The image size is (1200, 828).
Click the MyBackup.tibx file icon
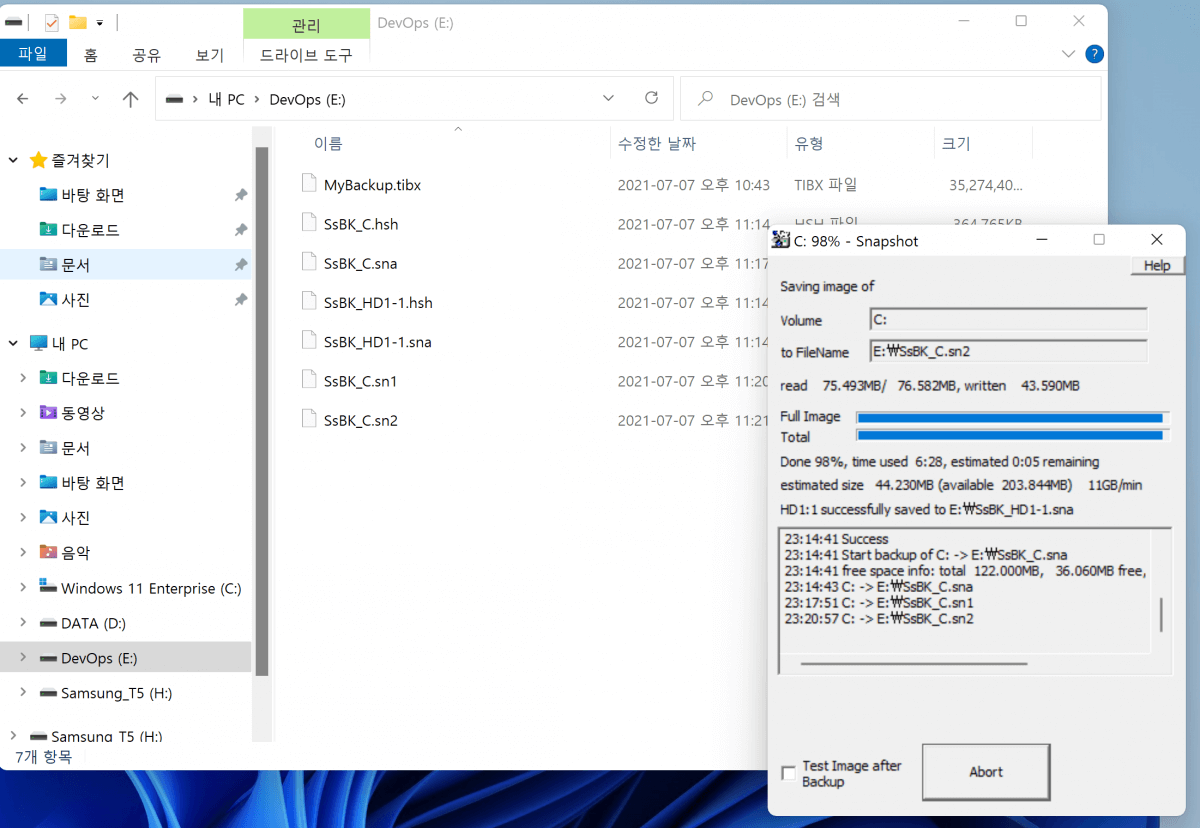click(309, 184)
